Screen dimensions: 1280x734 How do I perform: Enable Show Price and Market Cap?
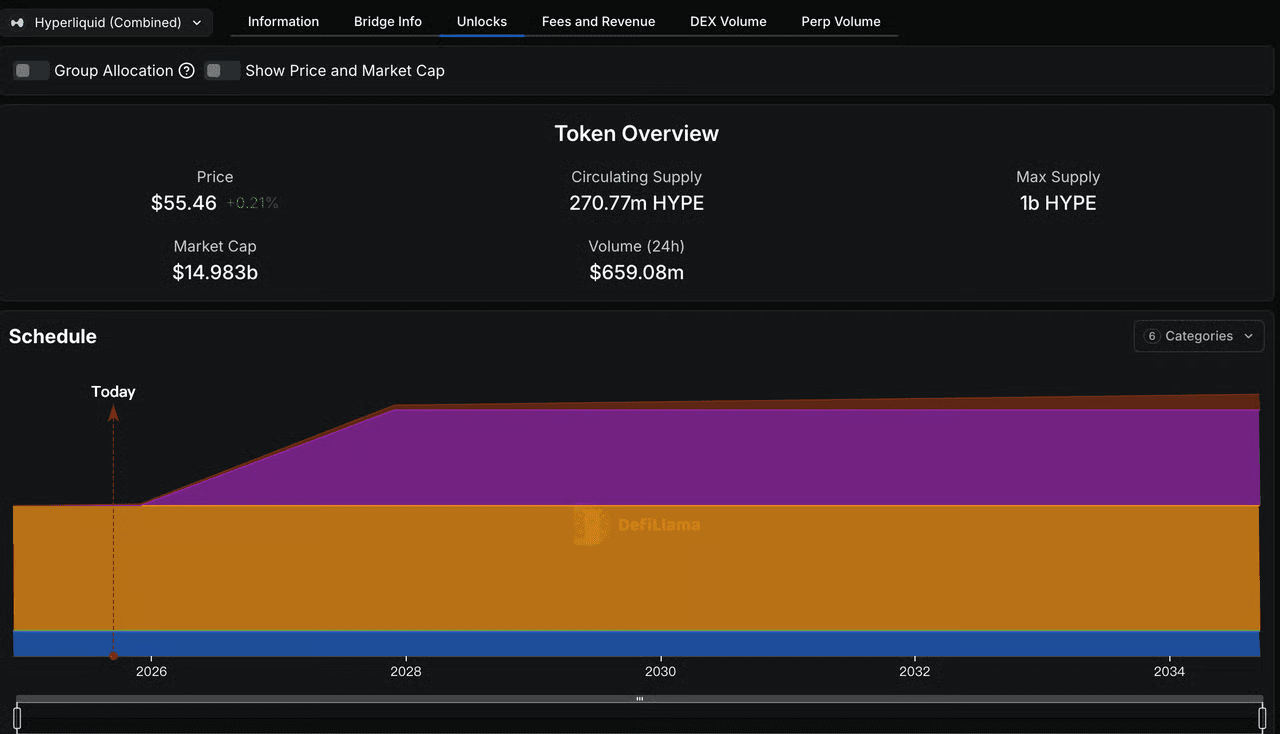pyautogui.click(x=222, y=71)
